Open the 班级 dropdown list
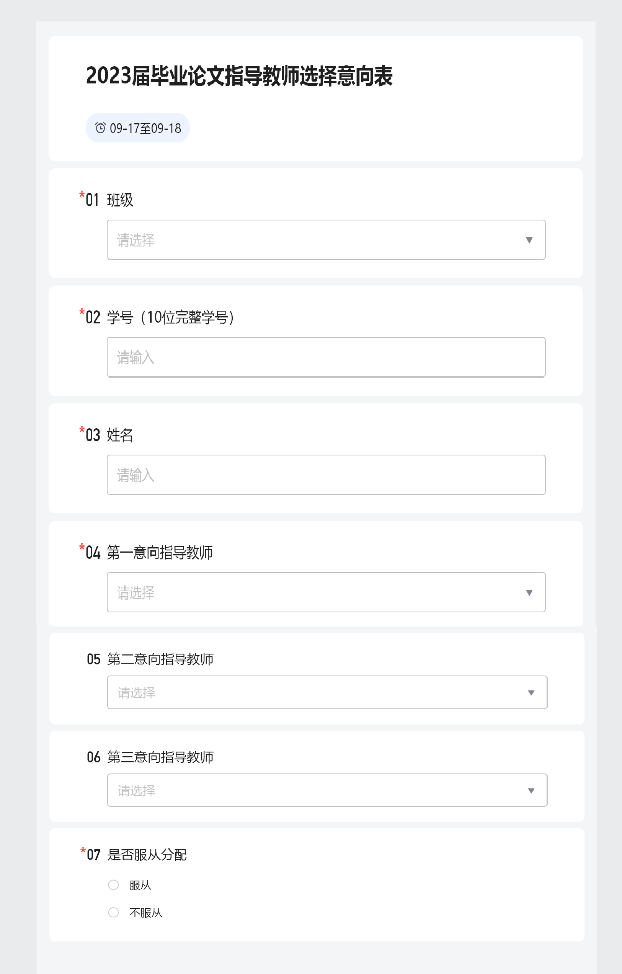622x974 pixels. pyautogui.click(x=326, y=240)
